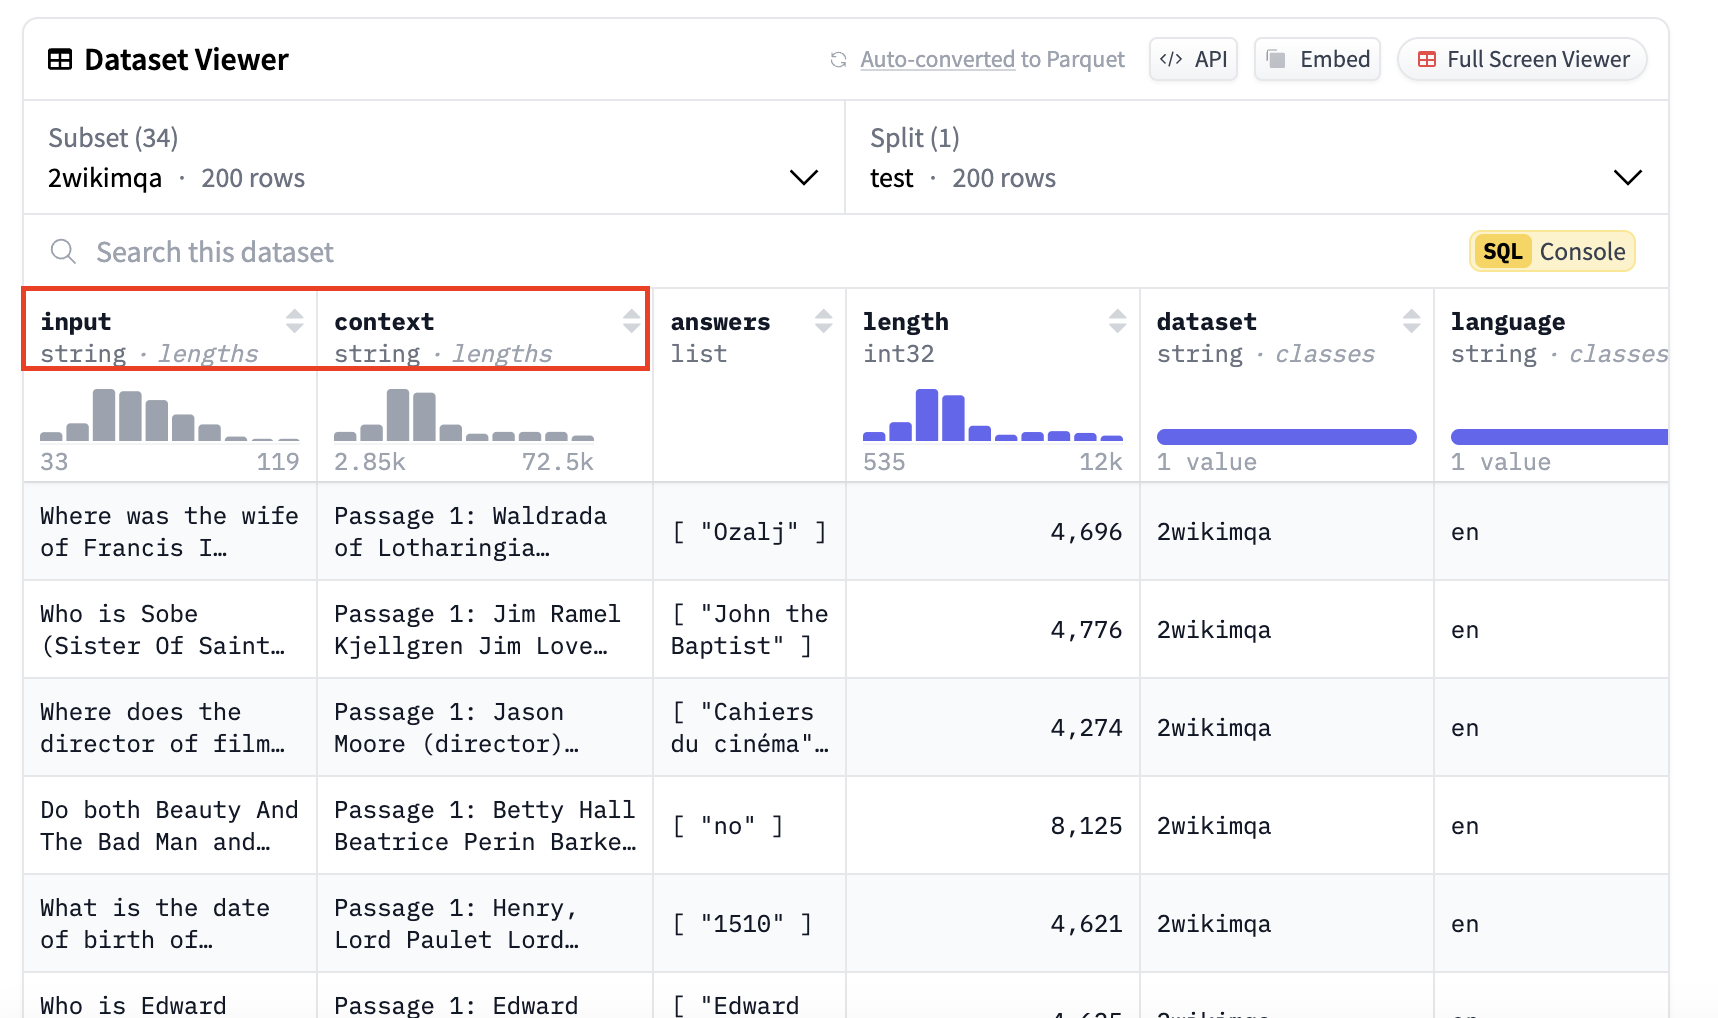The height and width of the screenshot is (1018, 1718).
Task: Click the Dataset Viewer table icon
Action: tap(60, 60)
